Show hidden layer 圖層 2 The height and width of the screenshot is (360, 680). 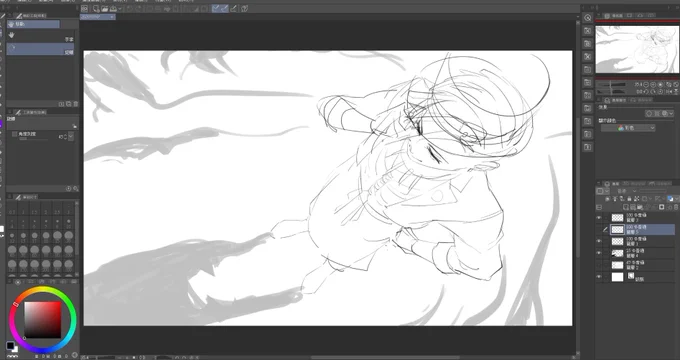pyautogui.click(x=599, y=265)
